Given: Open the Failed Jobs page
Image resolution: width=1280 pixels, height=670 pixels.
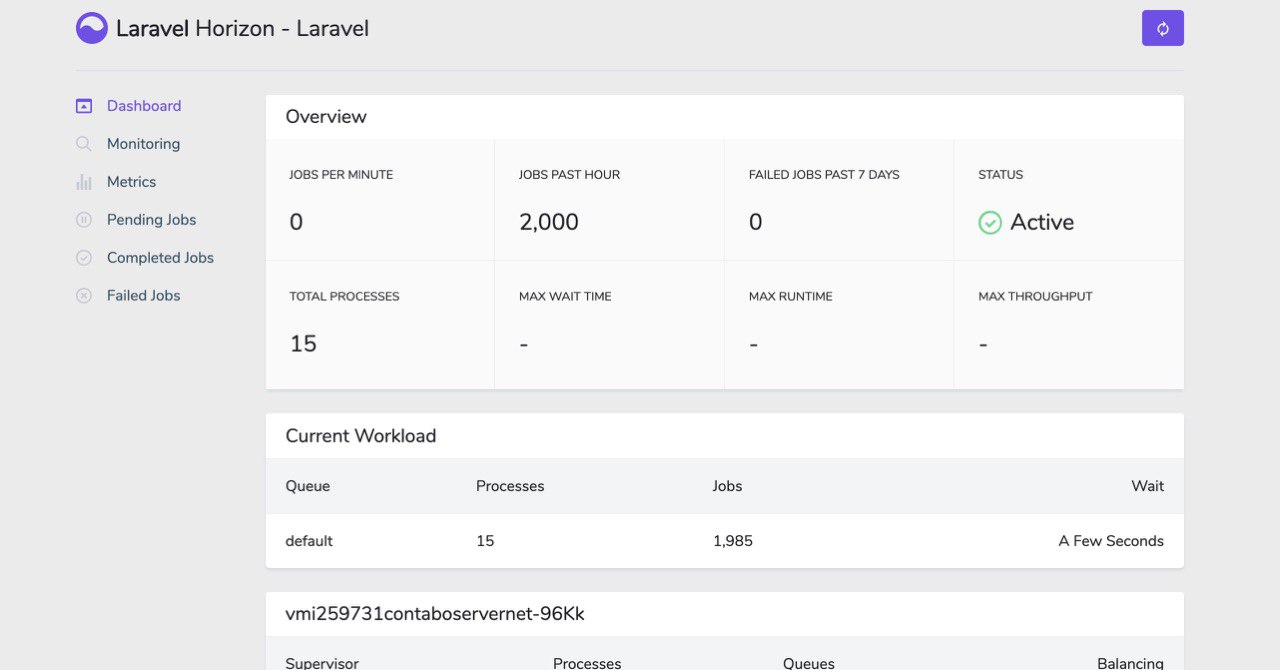Looking at the screenshot, I should 144,296.
